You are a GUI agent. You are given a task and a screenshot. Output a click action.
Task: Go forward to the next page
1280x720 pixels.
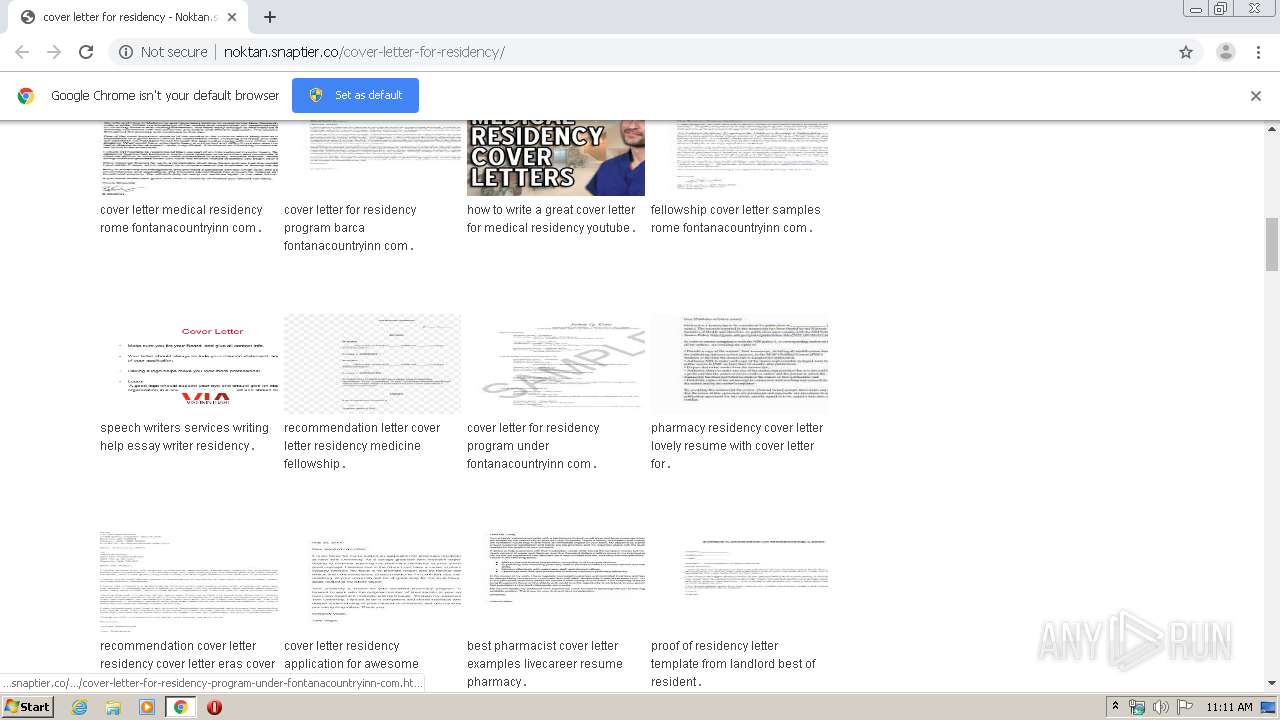point(54,52)
